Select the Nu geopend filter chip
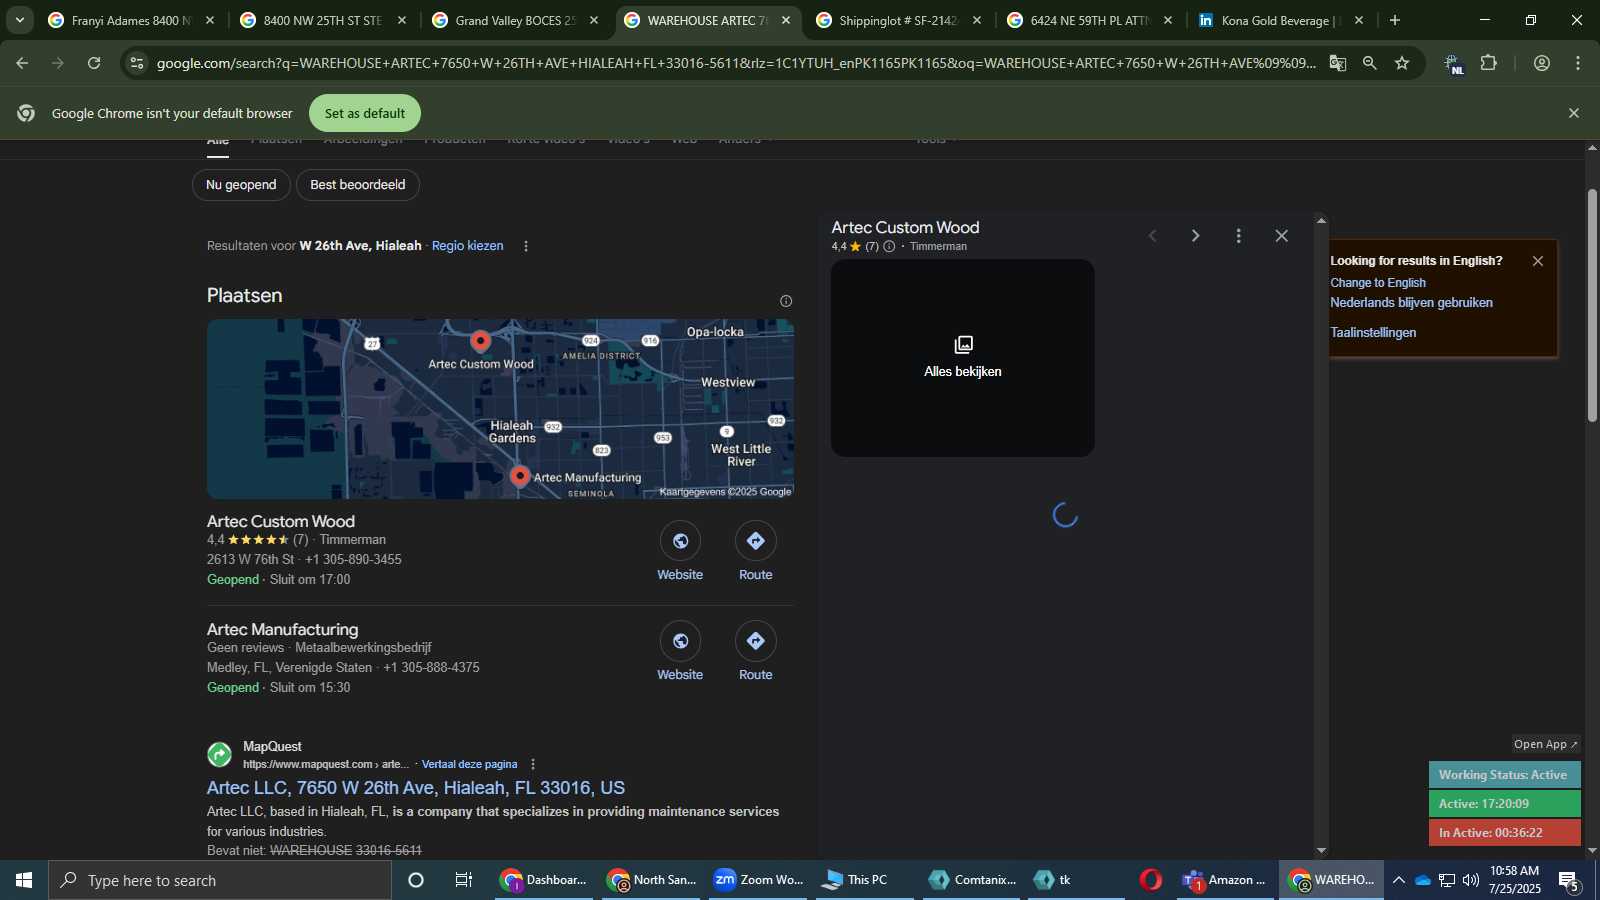The image size is (1600, 900). click(x=241, y=185)
